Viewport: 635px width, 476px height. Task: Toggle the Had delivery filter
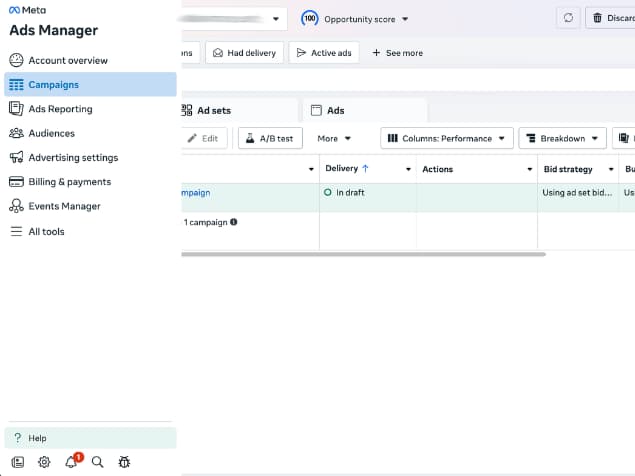click(245, 53)
